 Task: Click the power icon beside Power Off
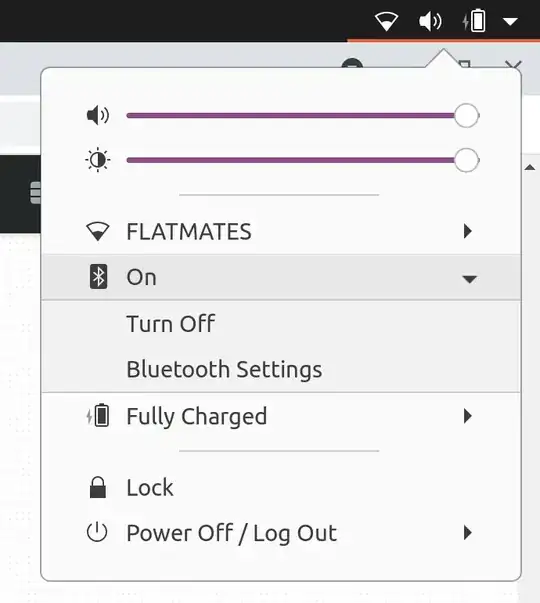(x=97, y=532)
